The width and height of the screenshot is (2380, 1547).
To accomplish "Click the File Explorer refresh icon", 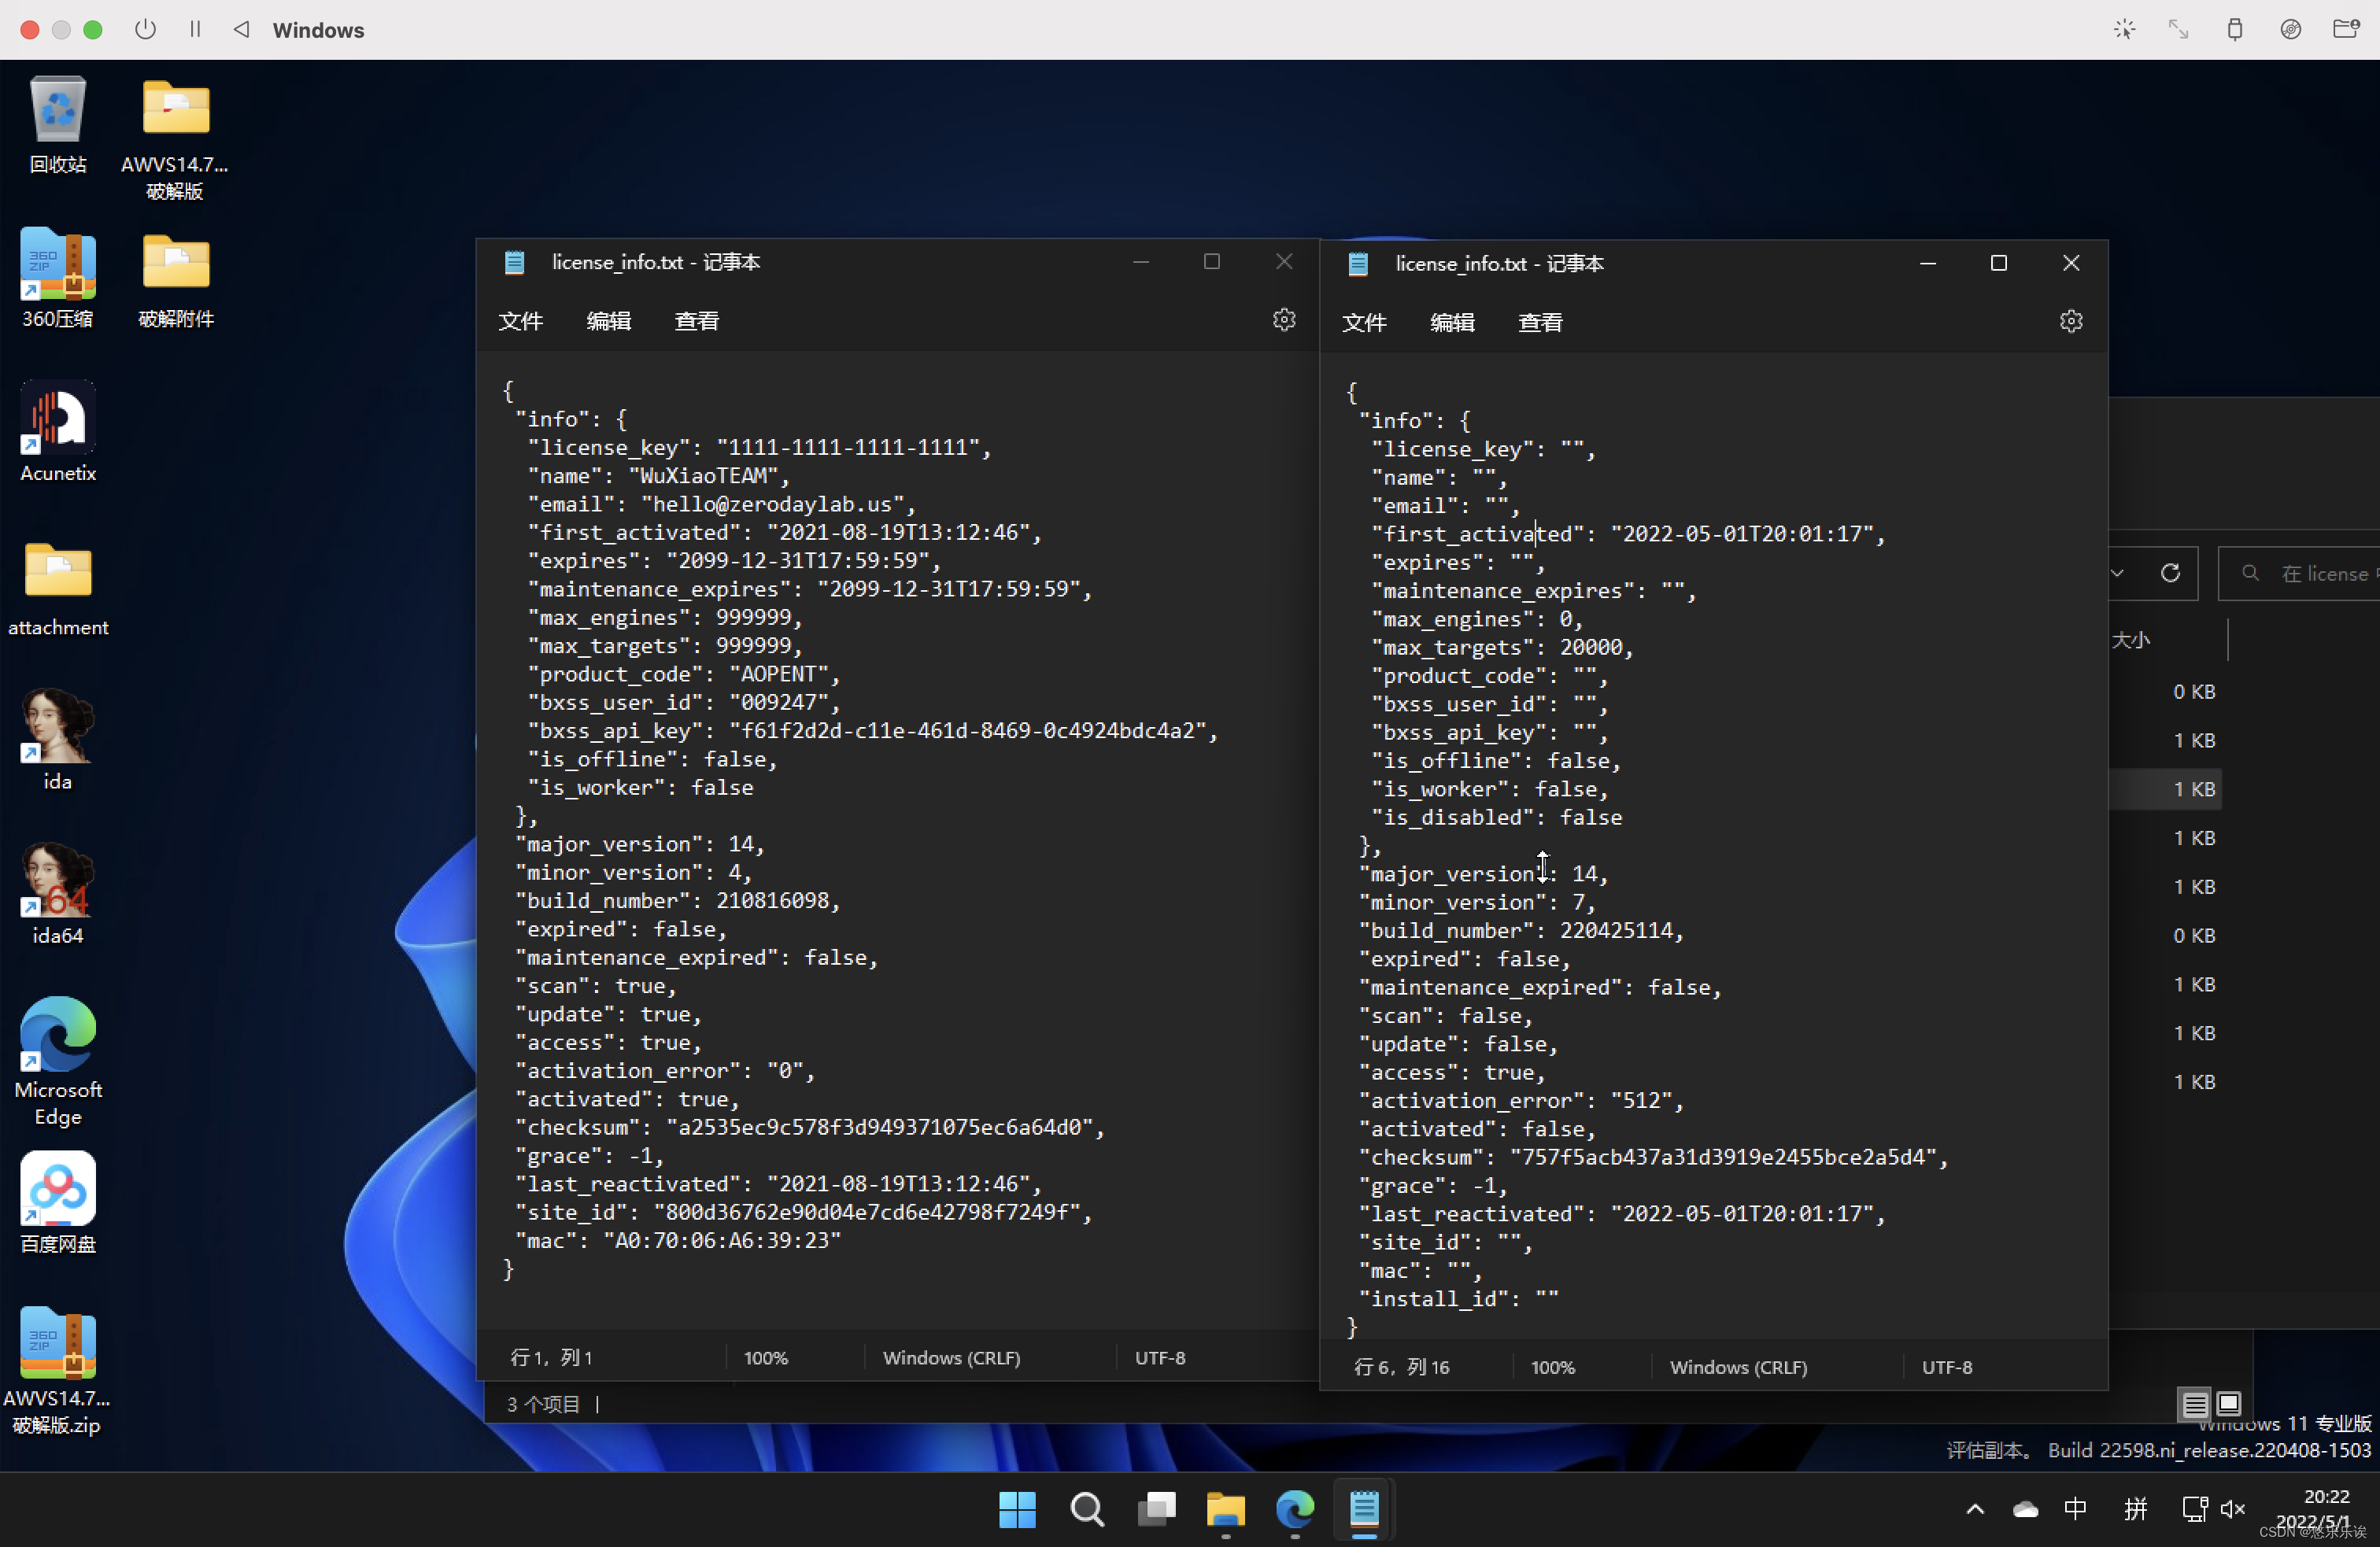I will (x=2170, y=573).
